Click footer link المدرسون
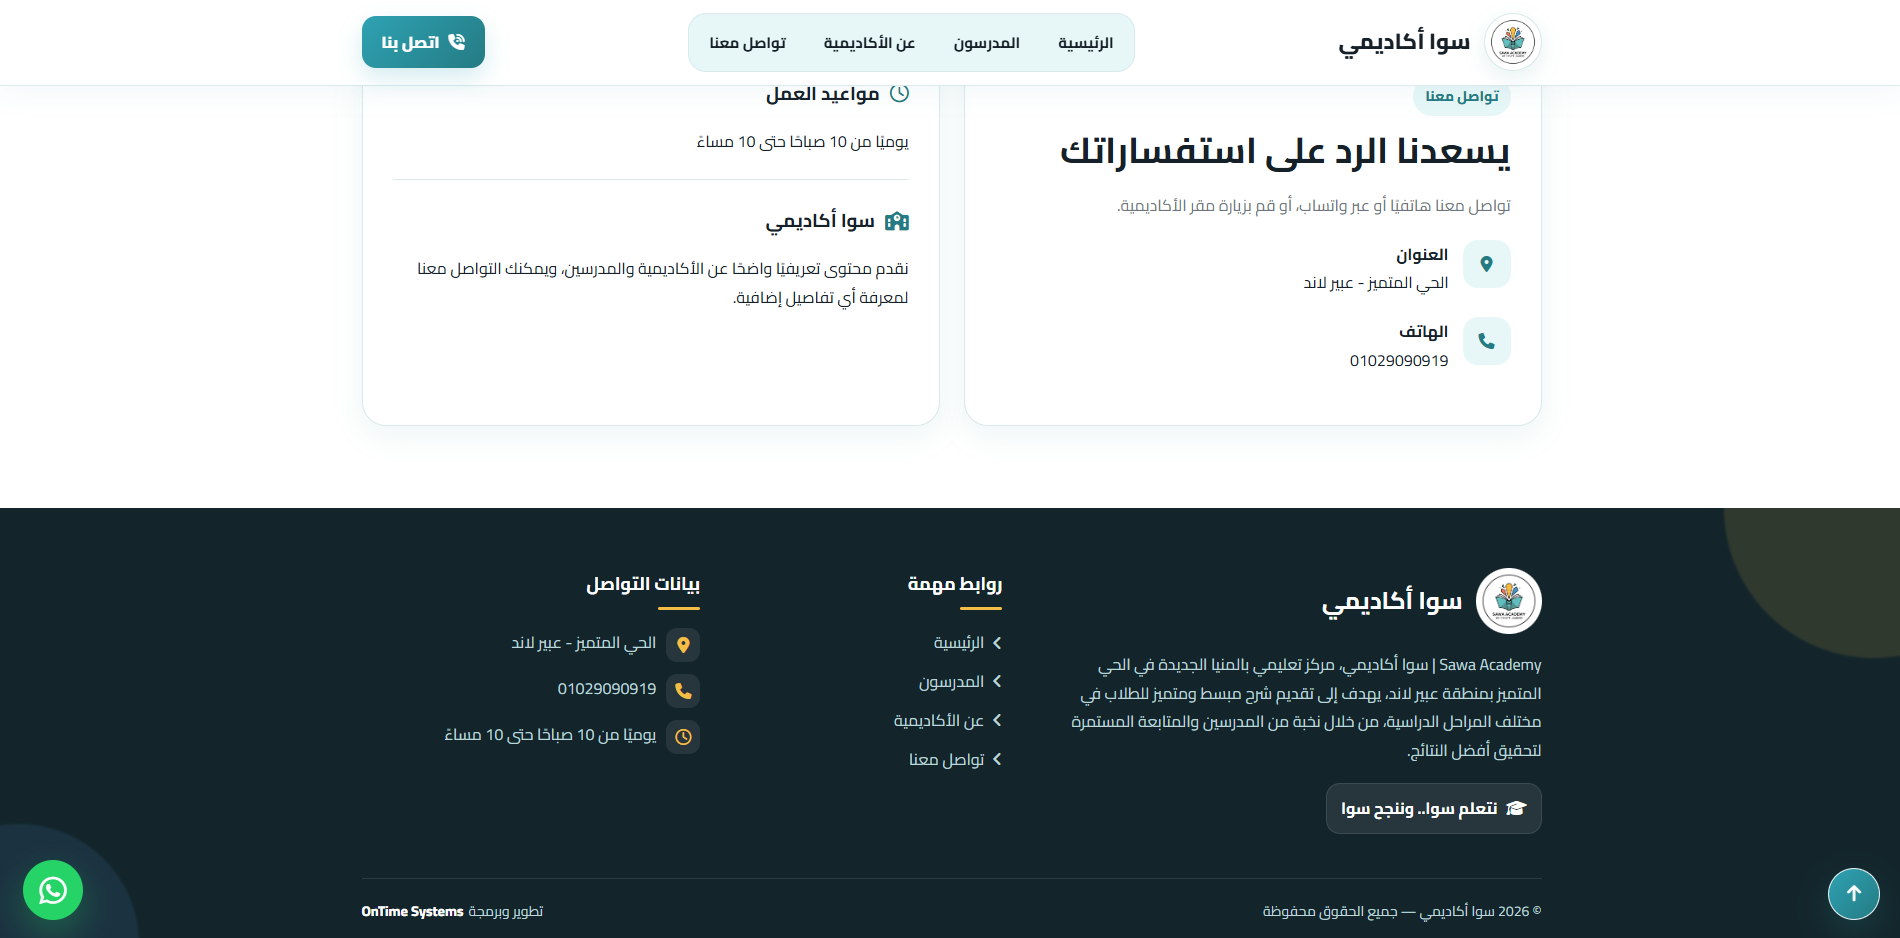1900x938 pixels. (951, 682)
